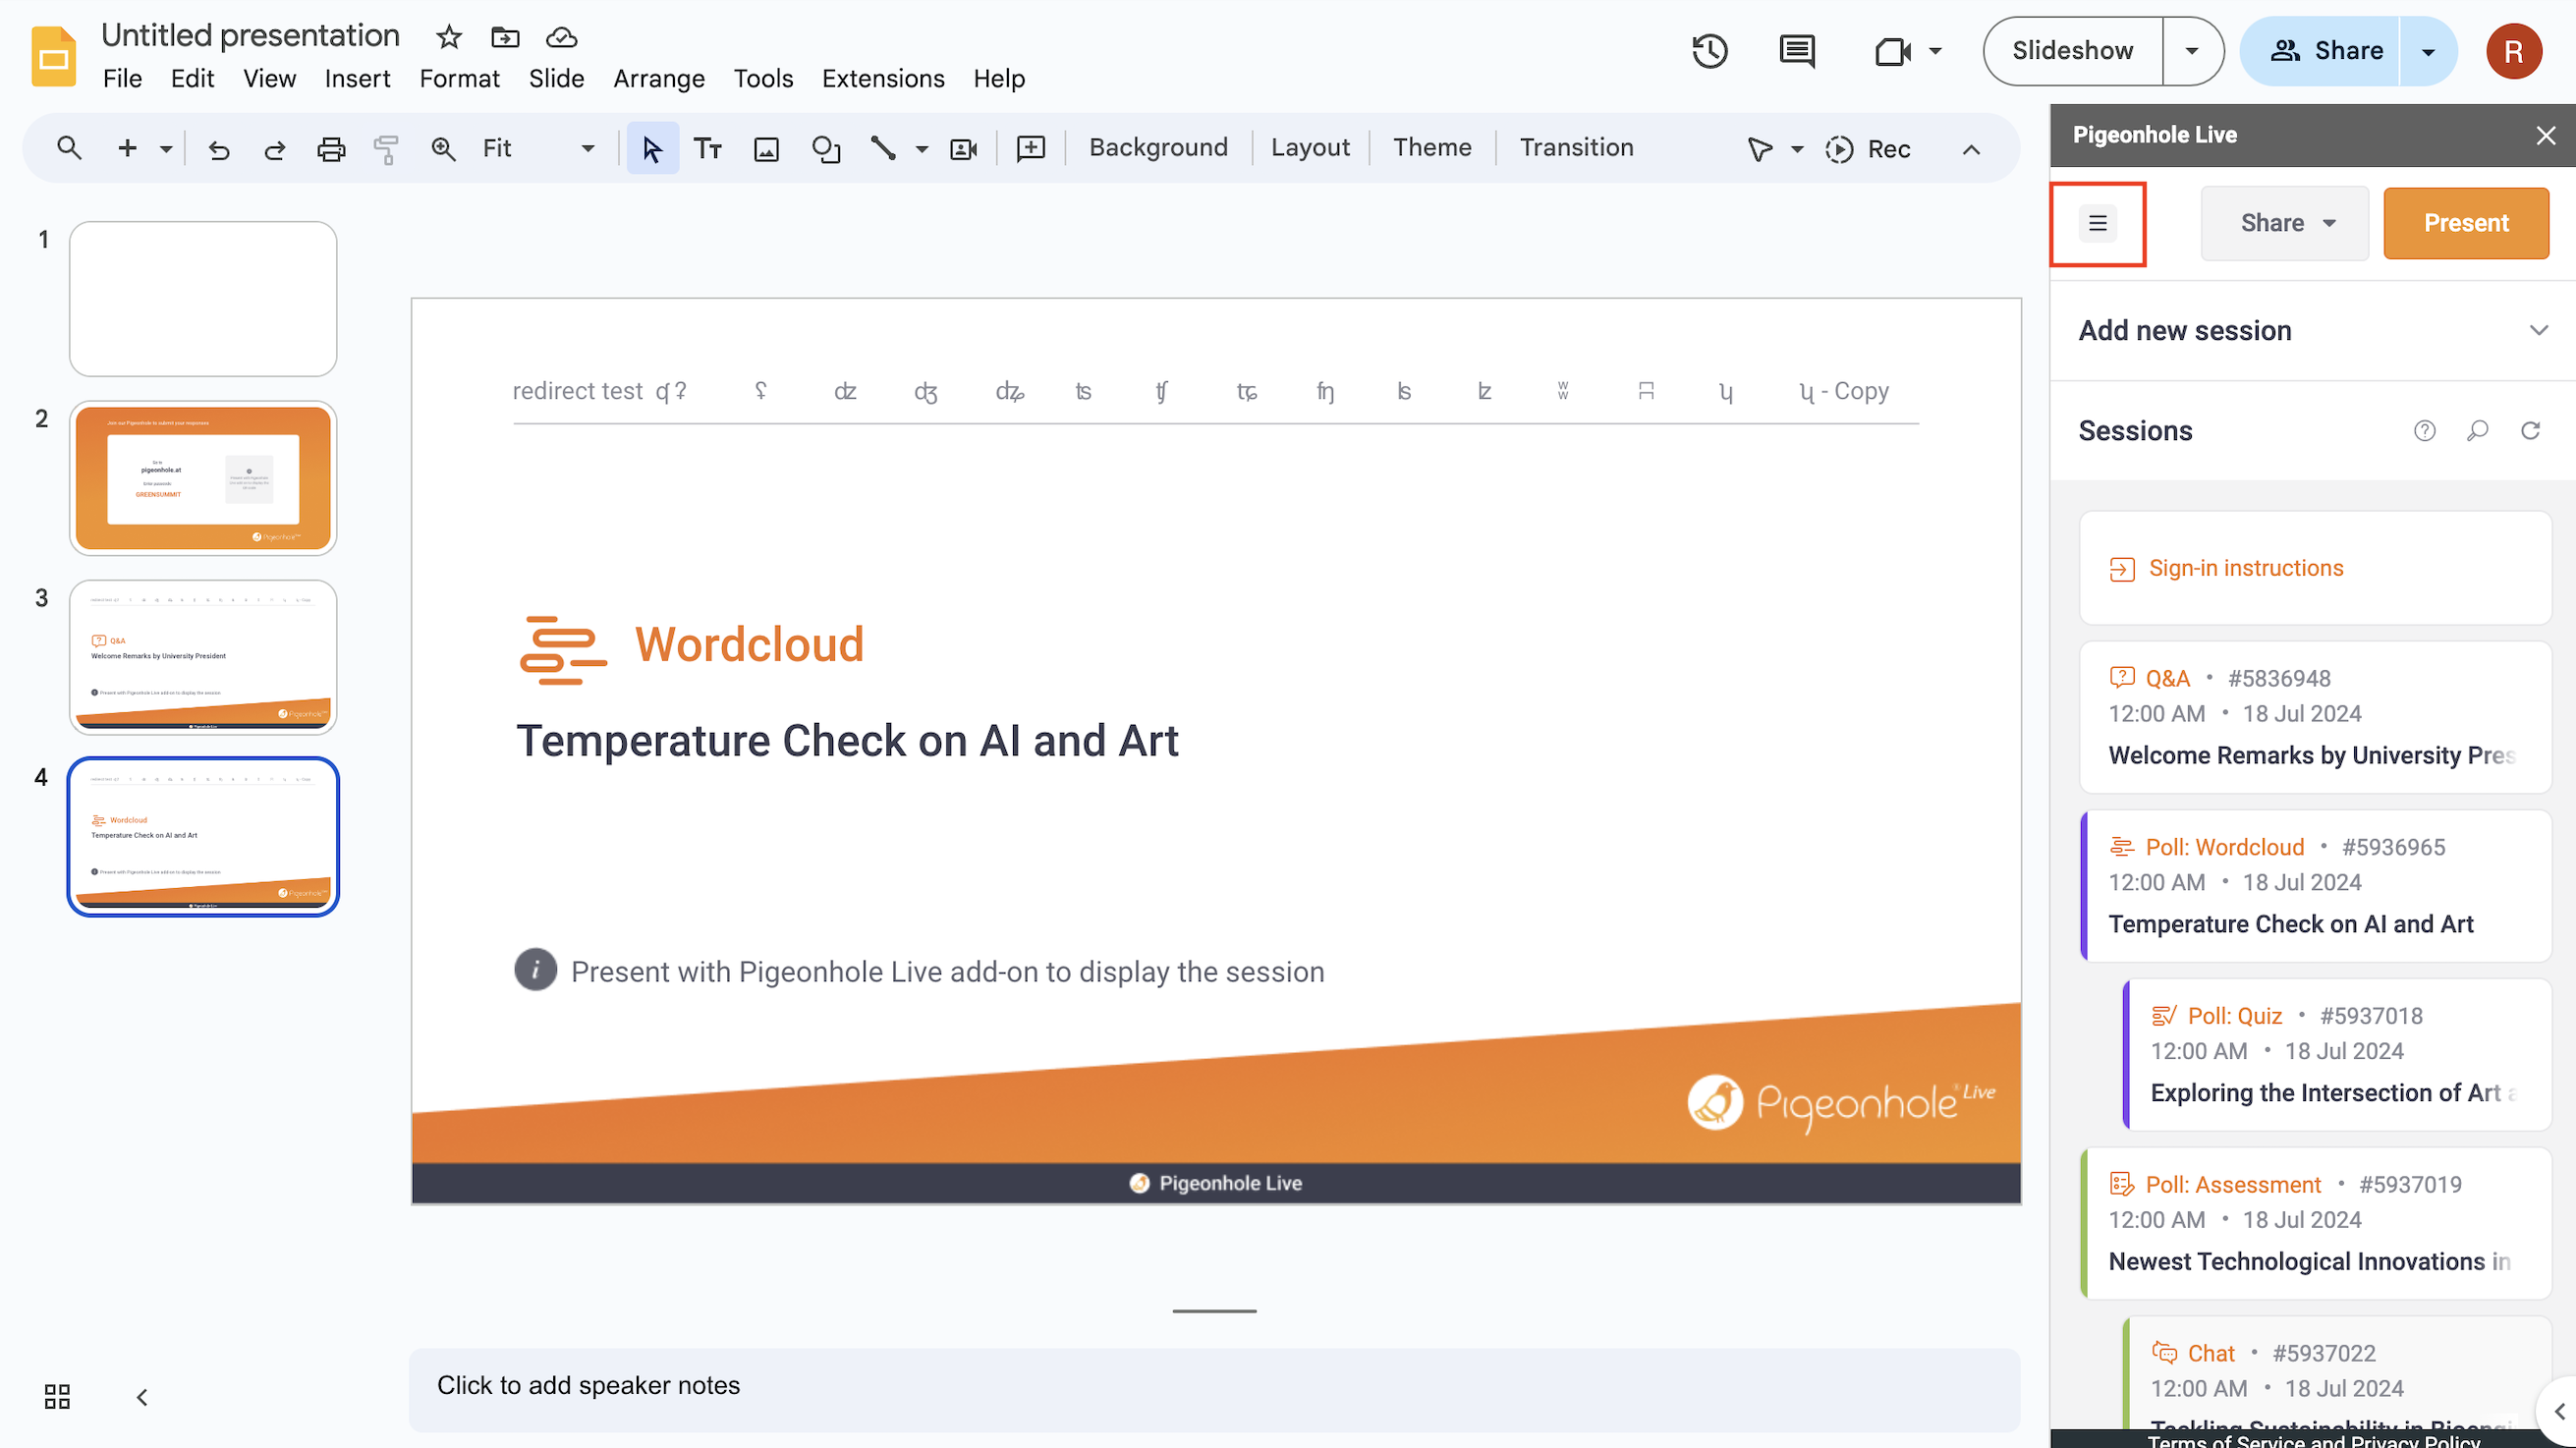Open Pigeonhole Share dropdown
2576x1448 pixels.
pos(2285,223)
